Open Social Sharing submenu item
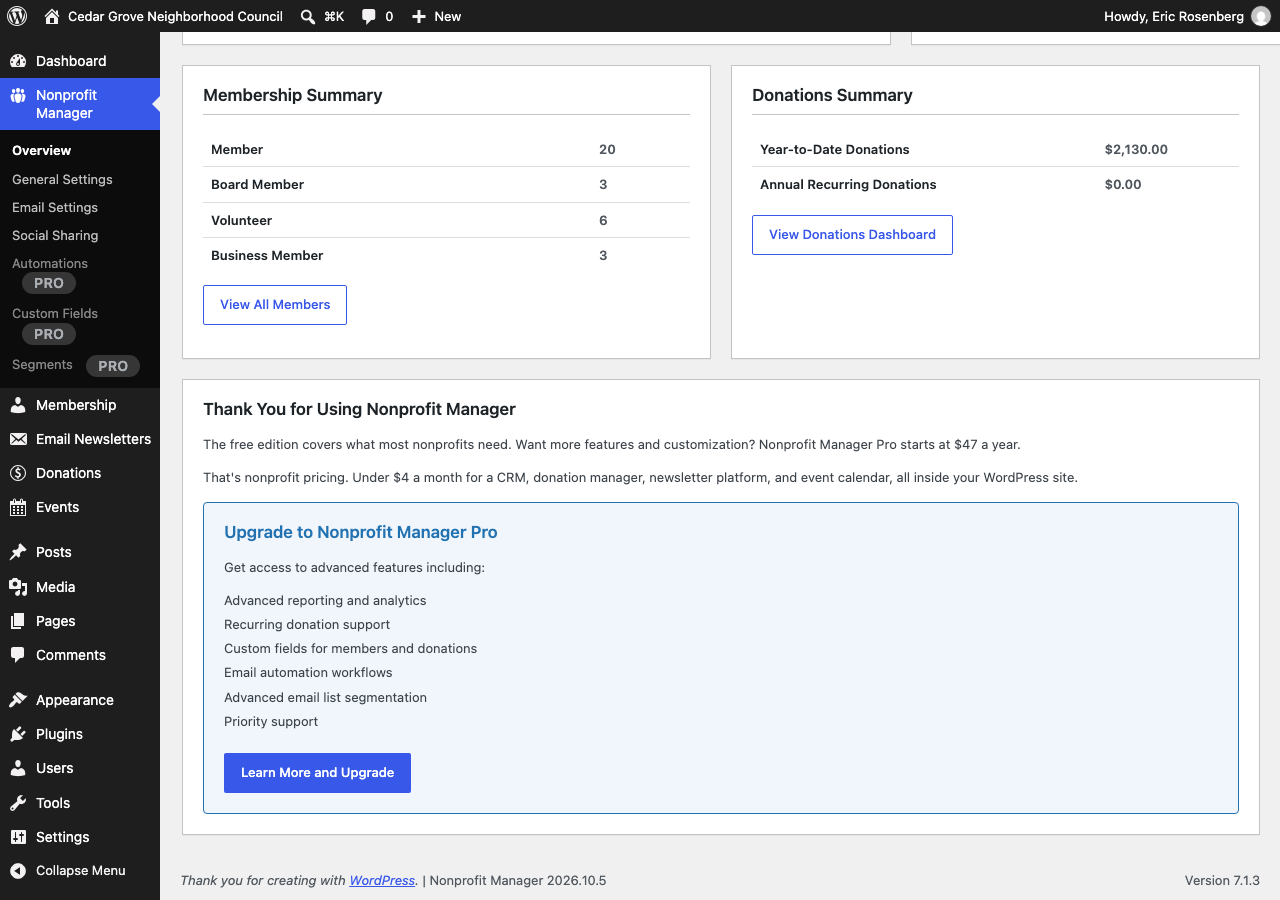 point(55,235)
